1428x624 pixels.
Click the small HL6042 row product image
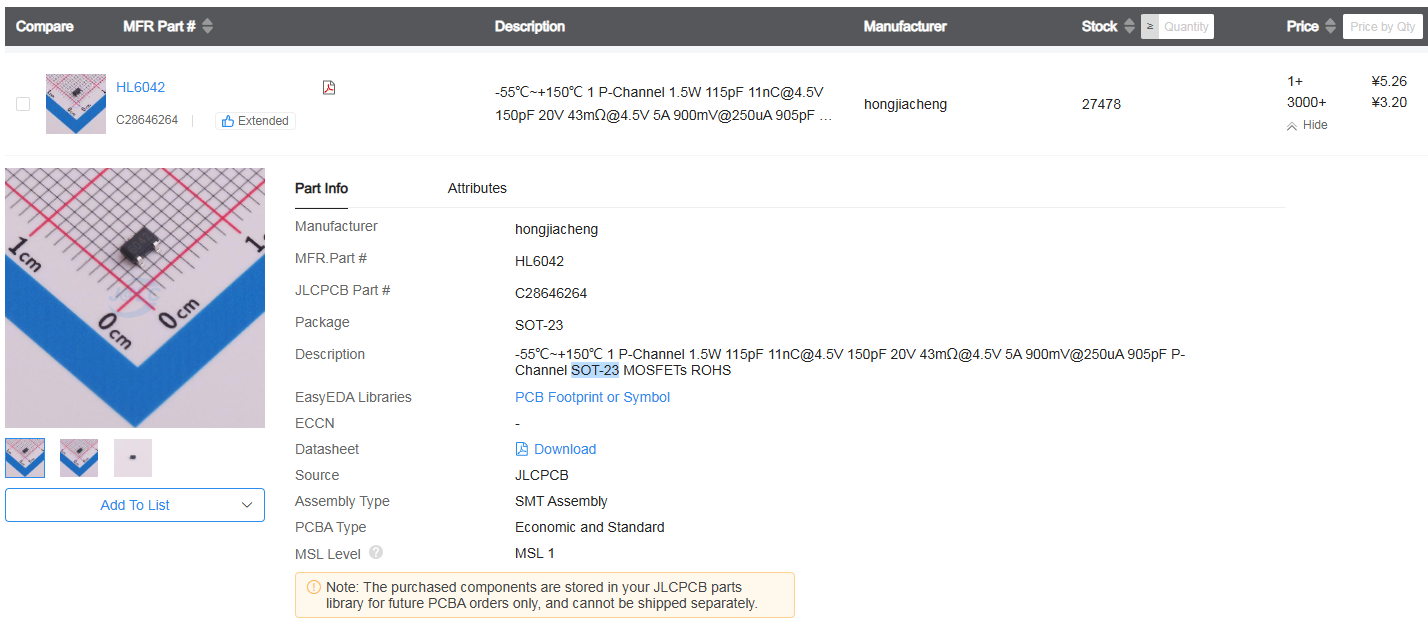click(76, 104)
